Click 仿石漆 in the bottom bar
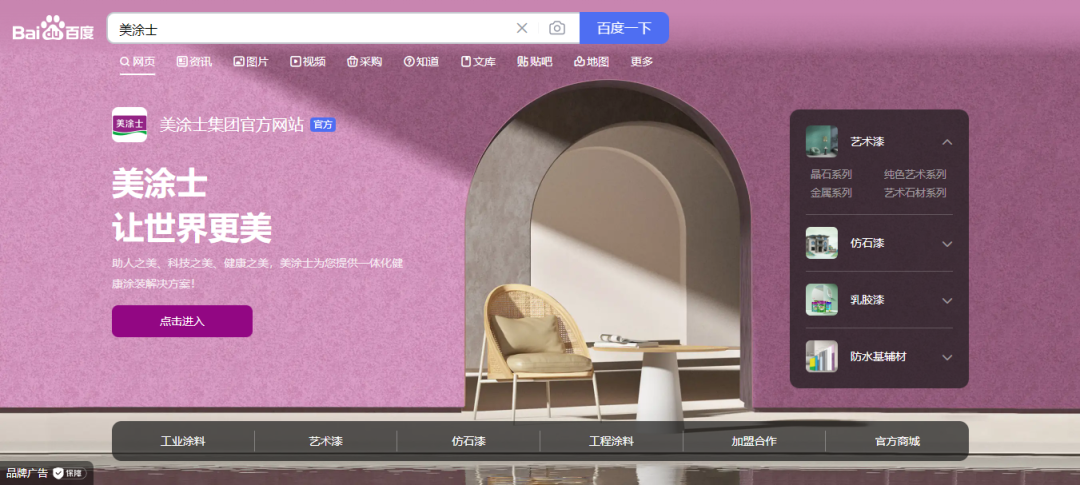The height and width of the screenshot is (485, 1080). [x=468, y=441]
